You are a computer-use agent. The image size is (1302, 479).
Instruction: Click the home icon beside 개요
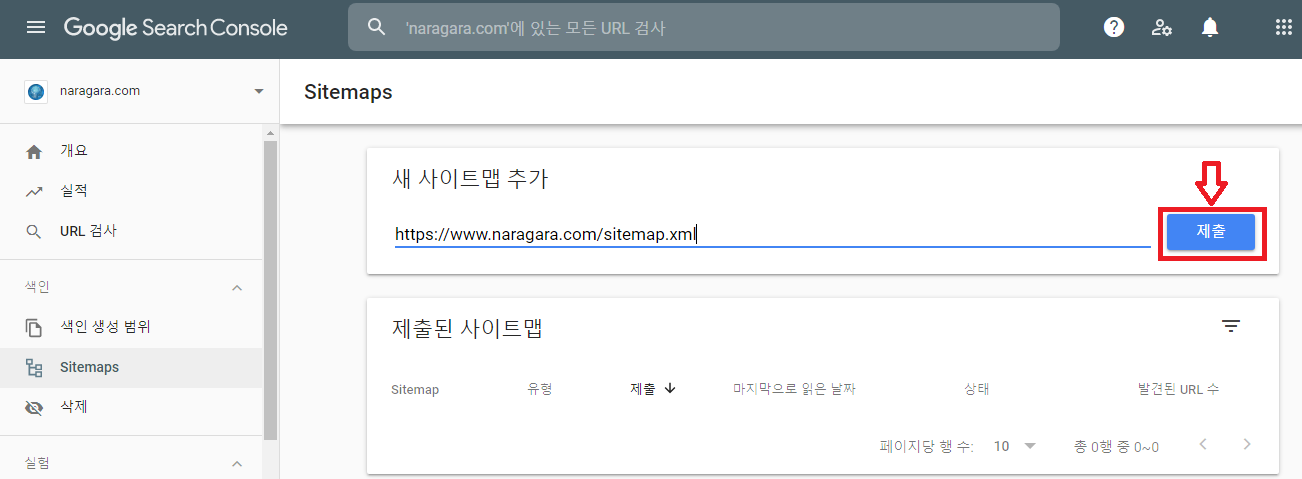[x=34, y=152]
